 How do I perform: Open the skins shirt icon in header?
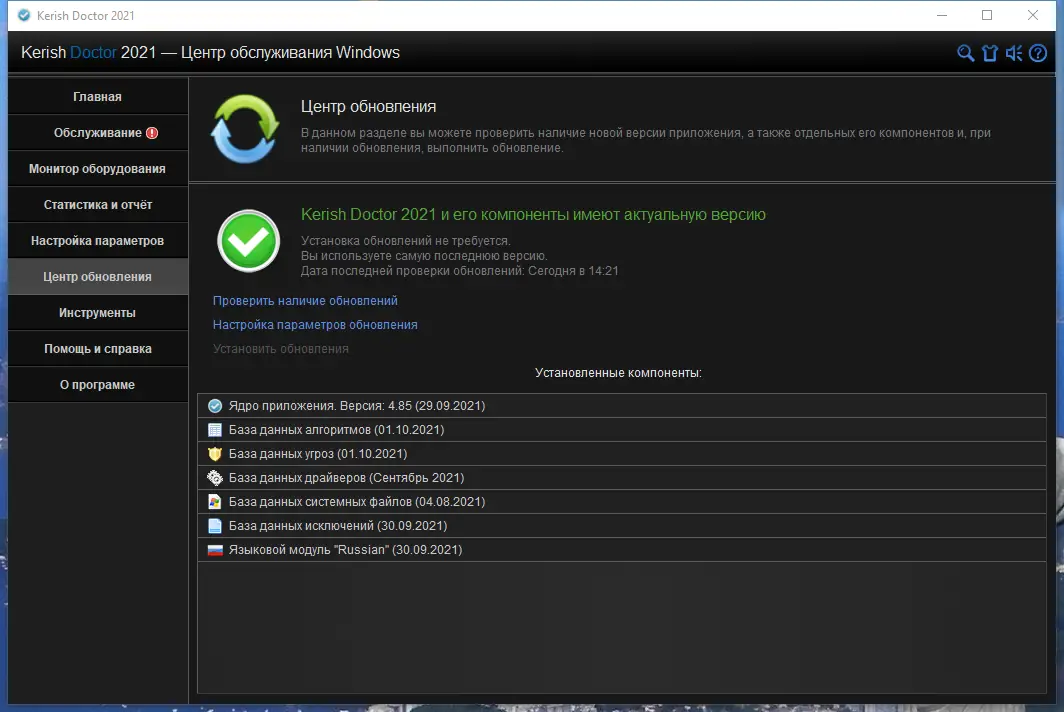(989, 53)
